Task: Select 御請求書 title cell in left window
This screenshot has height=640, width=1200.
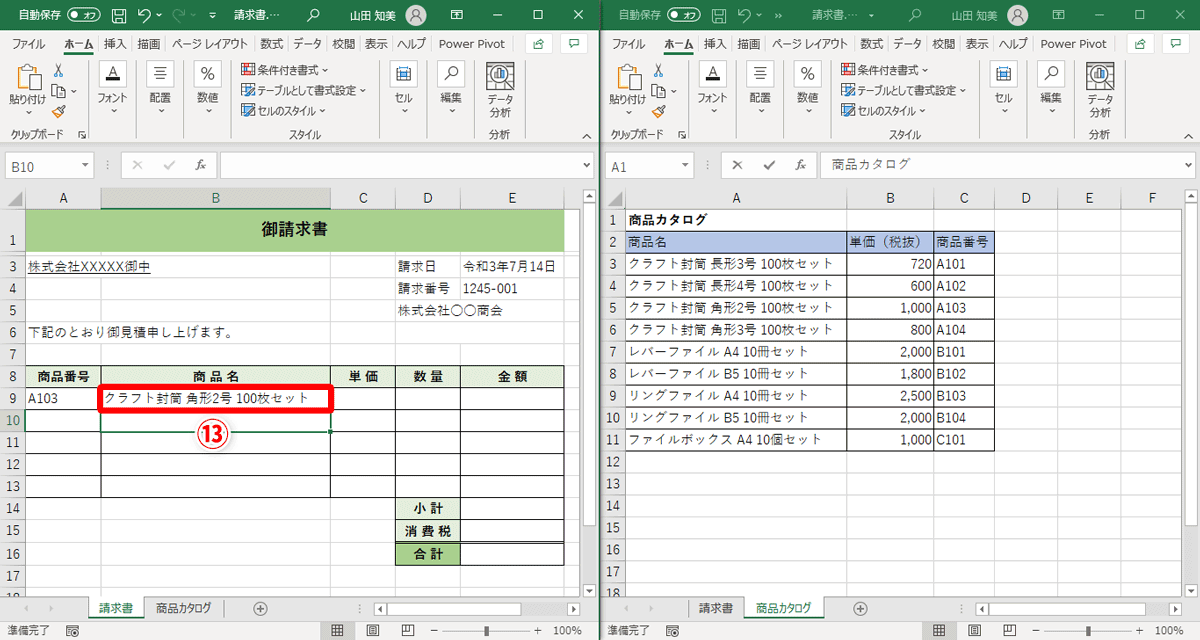Action: [x=295, y=230]
